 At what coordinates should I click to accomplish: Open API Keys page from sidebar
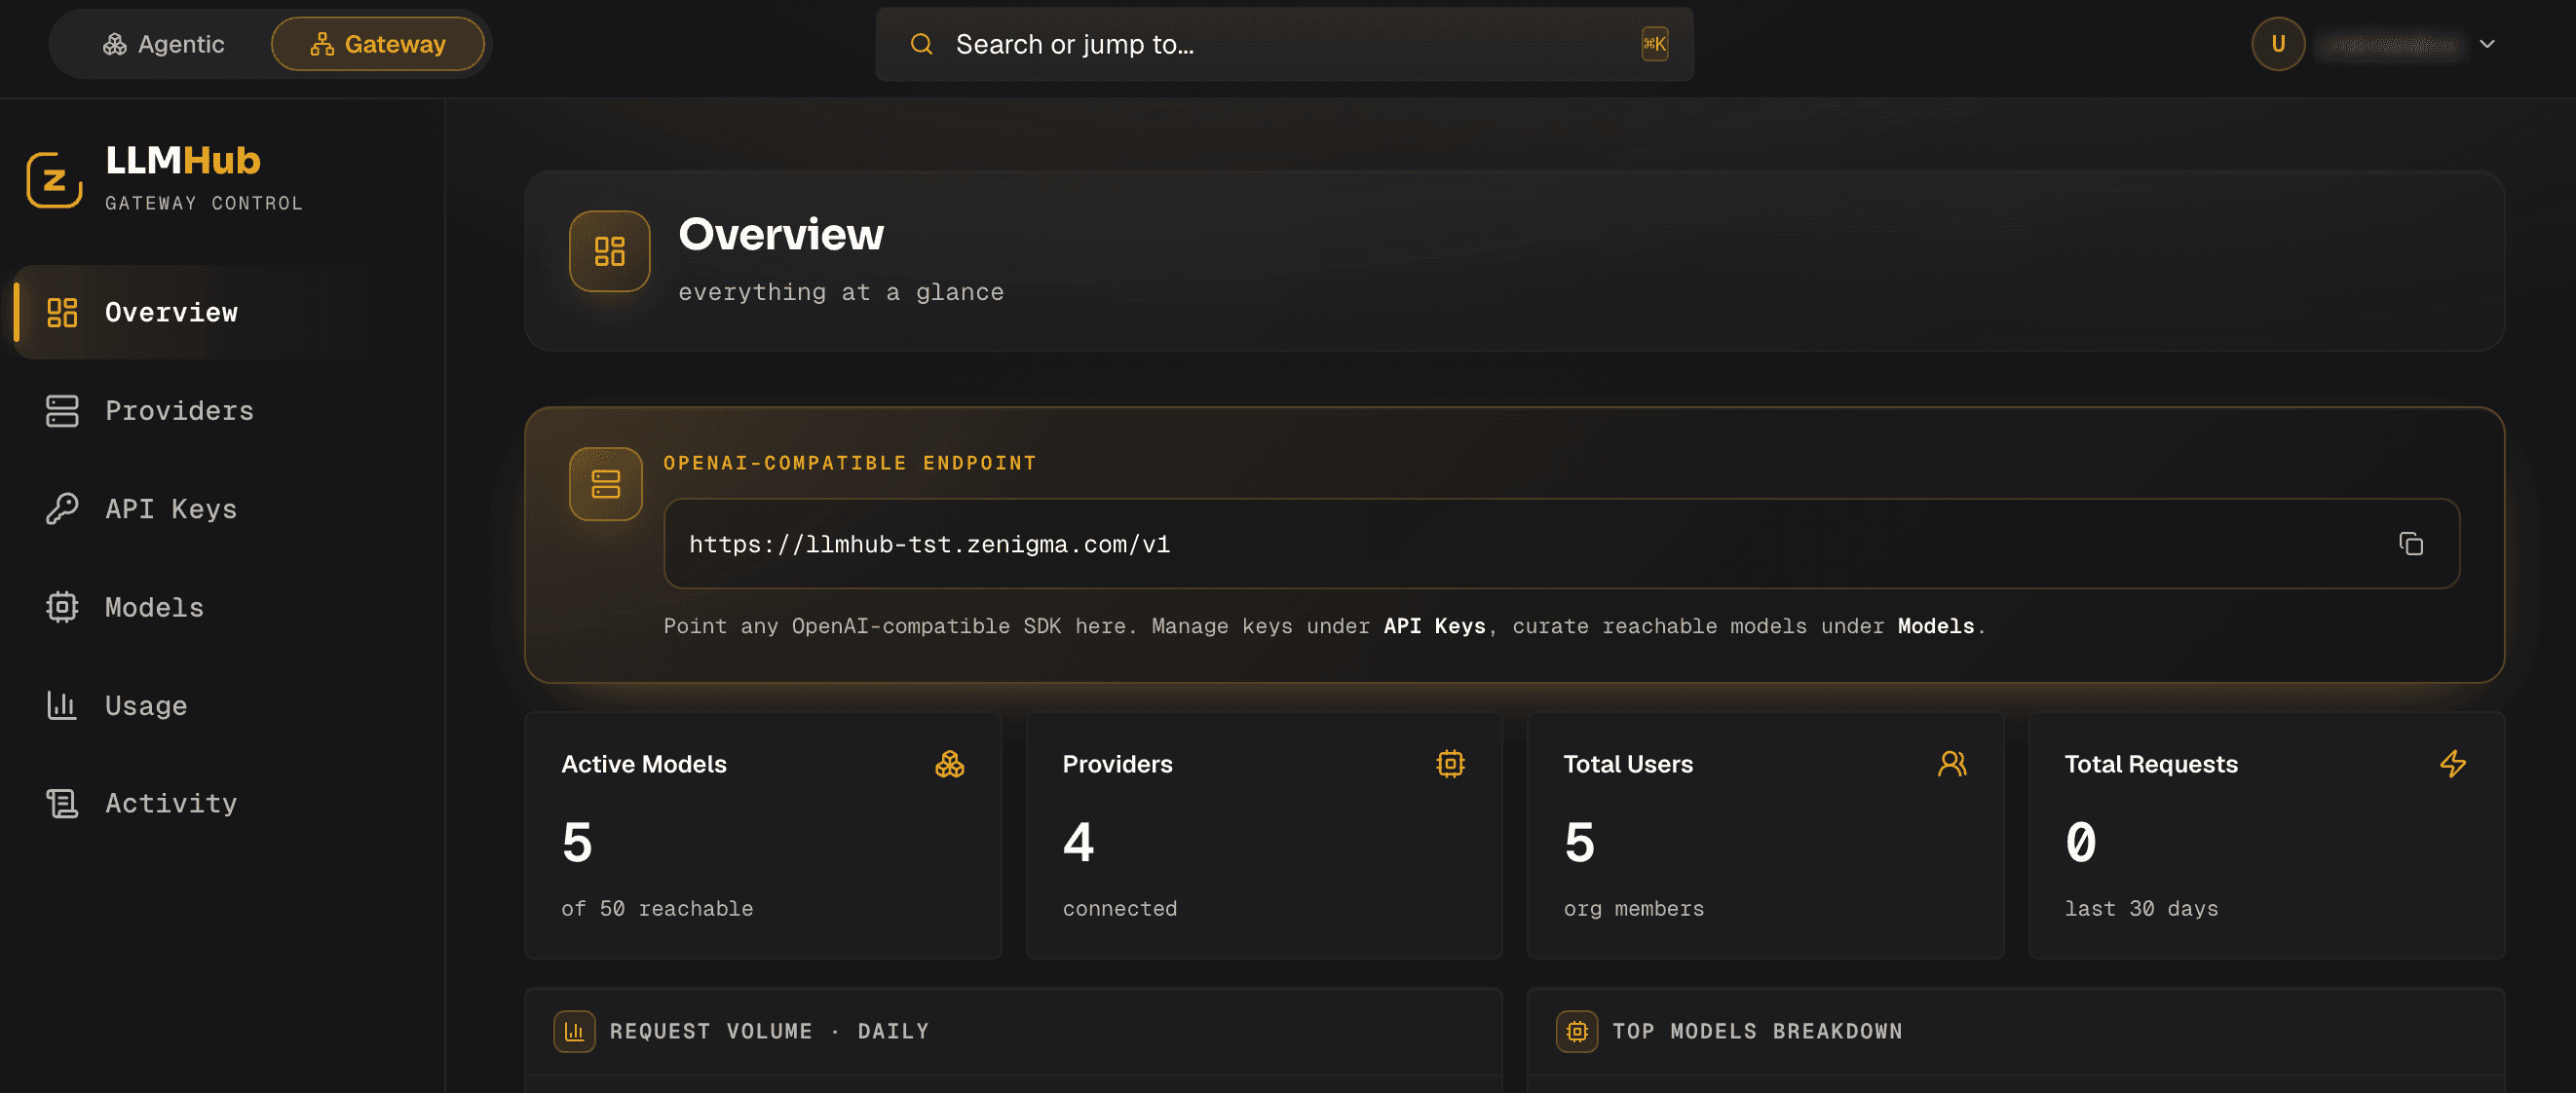(x=223, y=508)
